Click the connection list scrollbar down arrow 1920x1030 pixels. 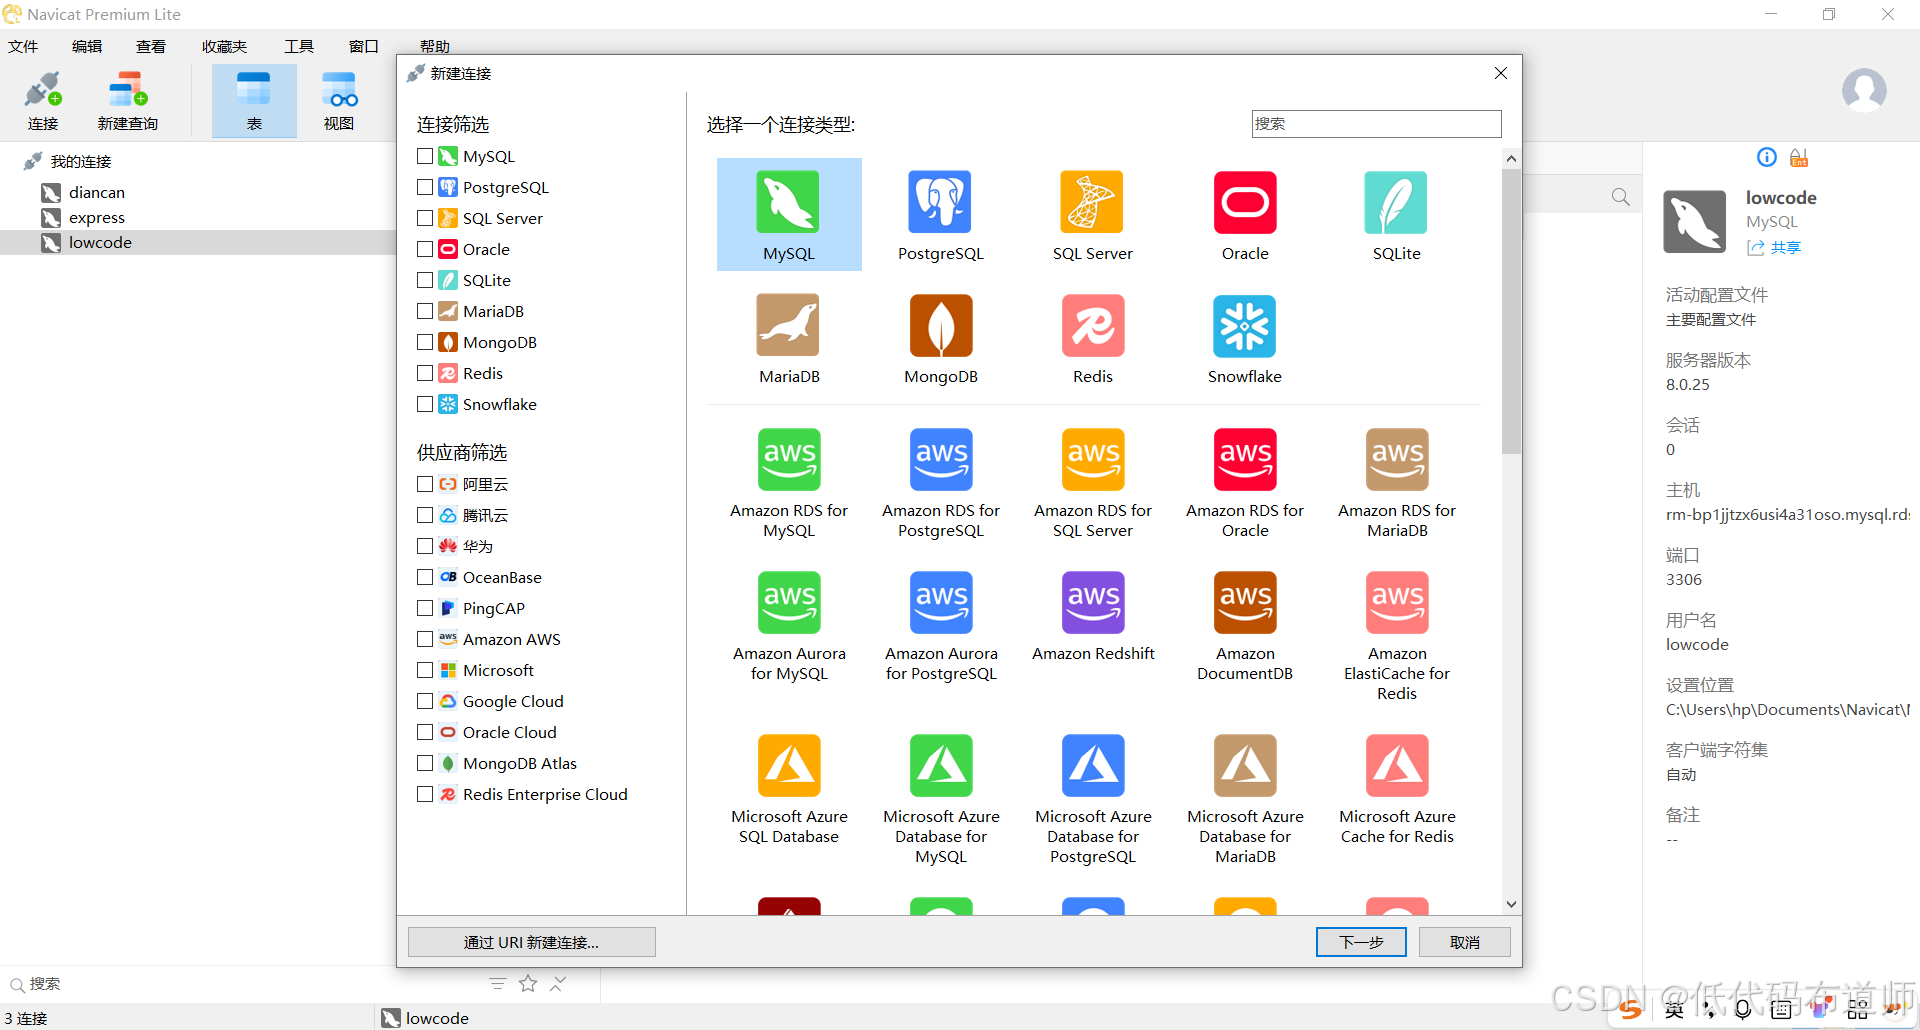tap(1511, 904)
